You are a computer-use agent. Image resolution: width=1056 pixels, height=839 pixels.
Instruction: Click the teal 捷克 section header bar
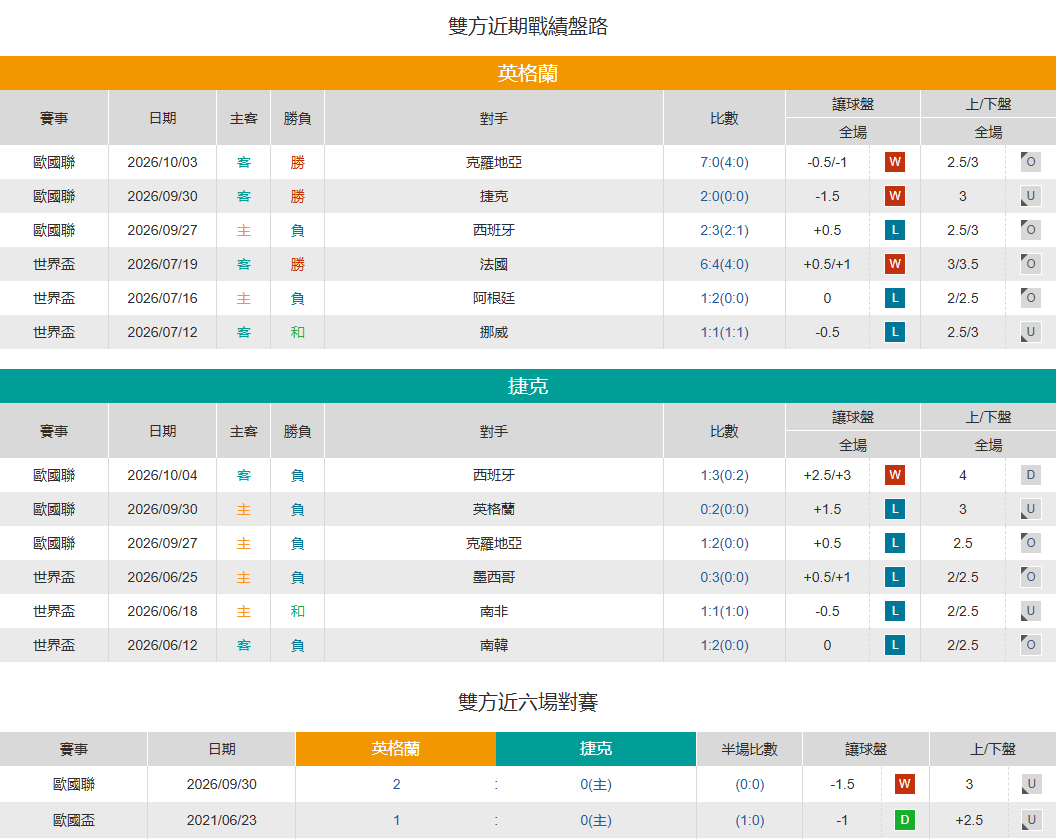(528, 386)
